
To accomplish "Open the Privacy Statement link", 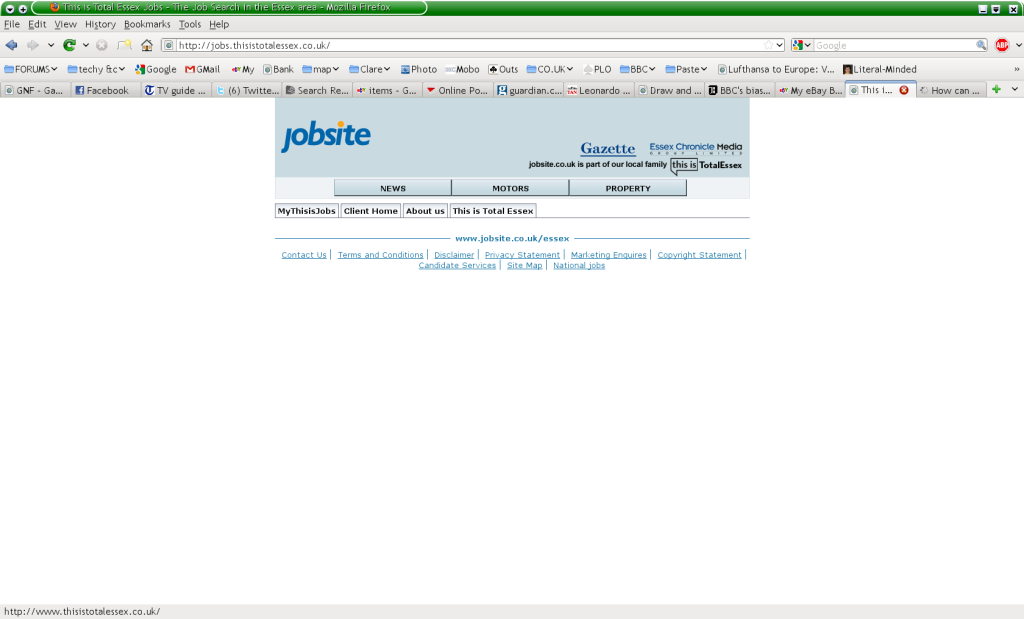I will coord(522,255).
